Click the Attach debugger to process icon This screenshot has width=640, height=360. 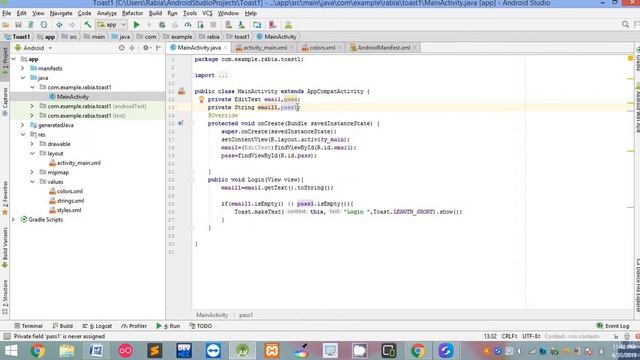pyautogui.click(x=200, y=25)
